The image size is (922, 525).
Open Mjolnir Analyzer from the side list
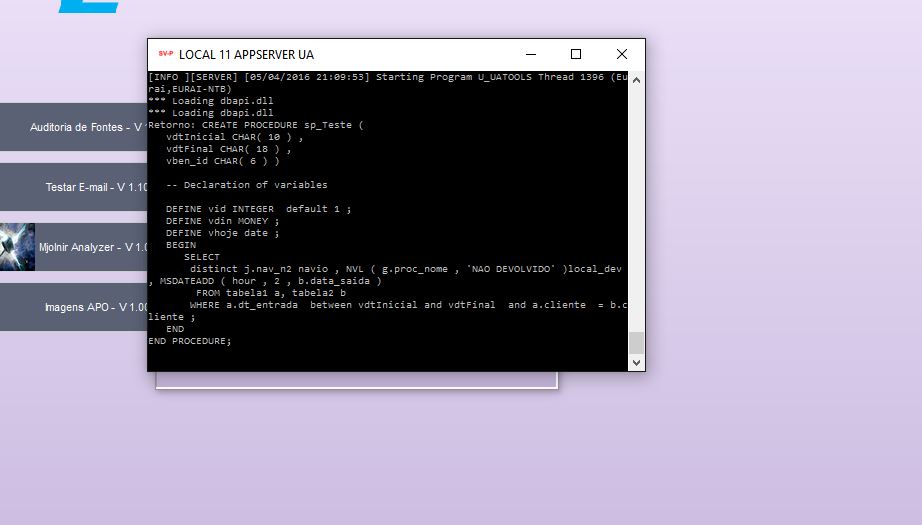pyautogui.click(x=92, y=247)
